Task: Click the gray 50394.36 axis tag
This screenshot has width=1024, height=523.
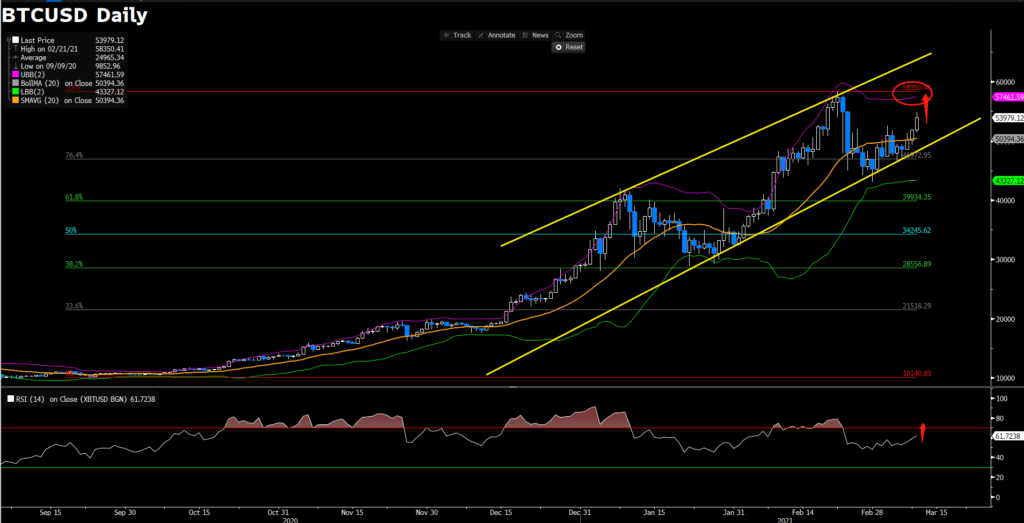Action: point(1008,139)
